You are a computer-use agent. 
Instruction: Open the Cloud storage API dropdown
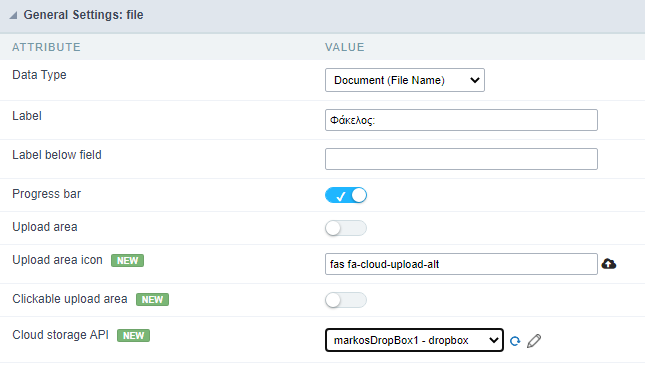pyautogui.click(x=414, y=340)
